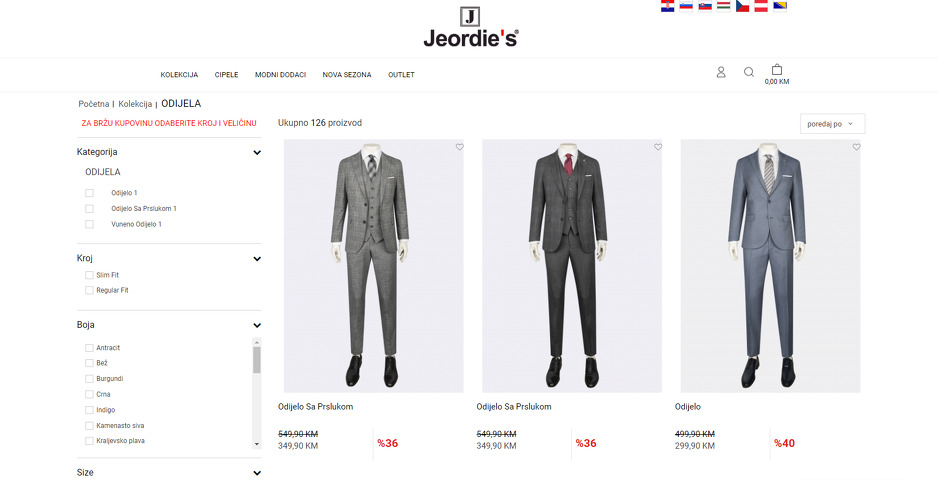
Task: Open the search magnifier icon
Action: [x=748, y=72]
